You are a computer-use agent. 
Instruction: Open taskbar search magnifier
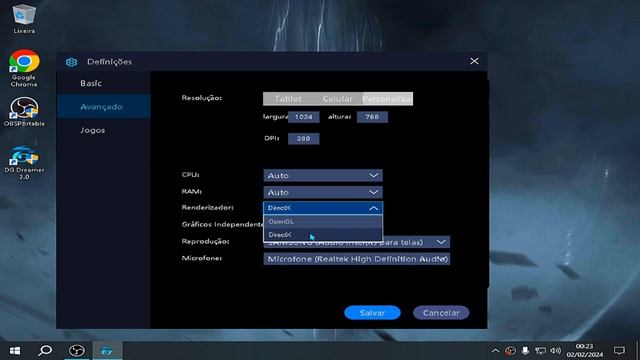coord(45,351)
